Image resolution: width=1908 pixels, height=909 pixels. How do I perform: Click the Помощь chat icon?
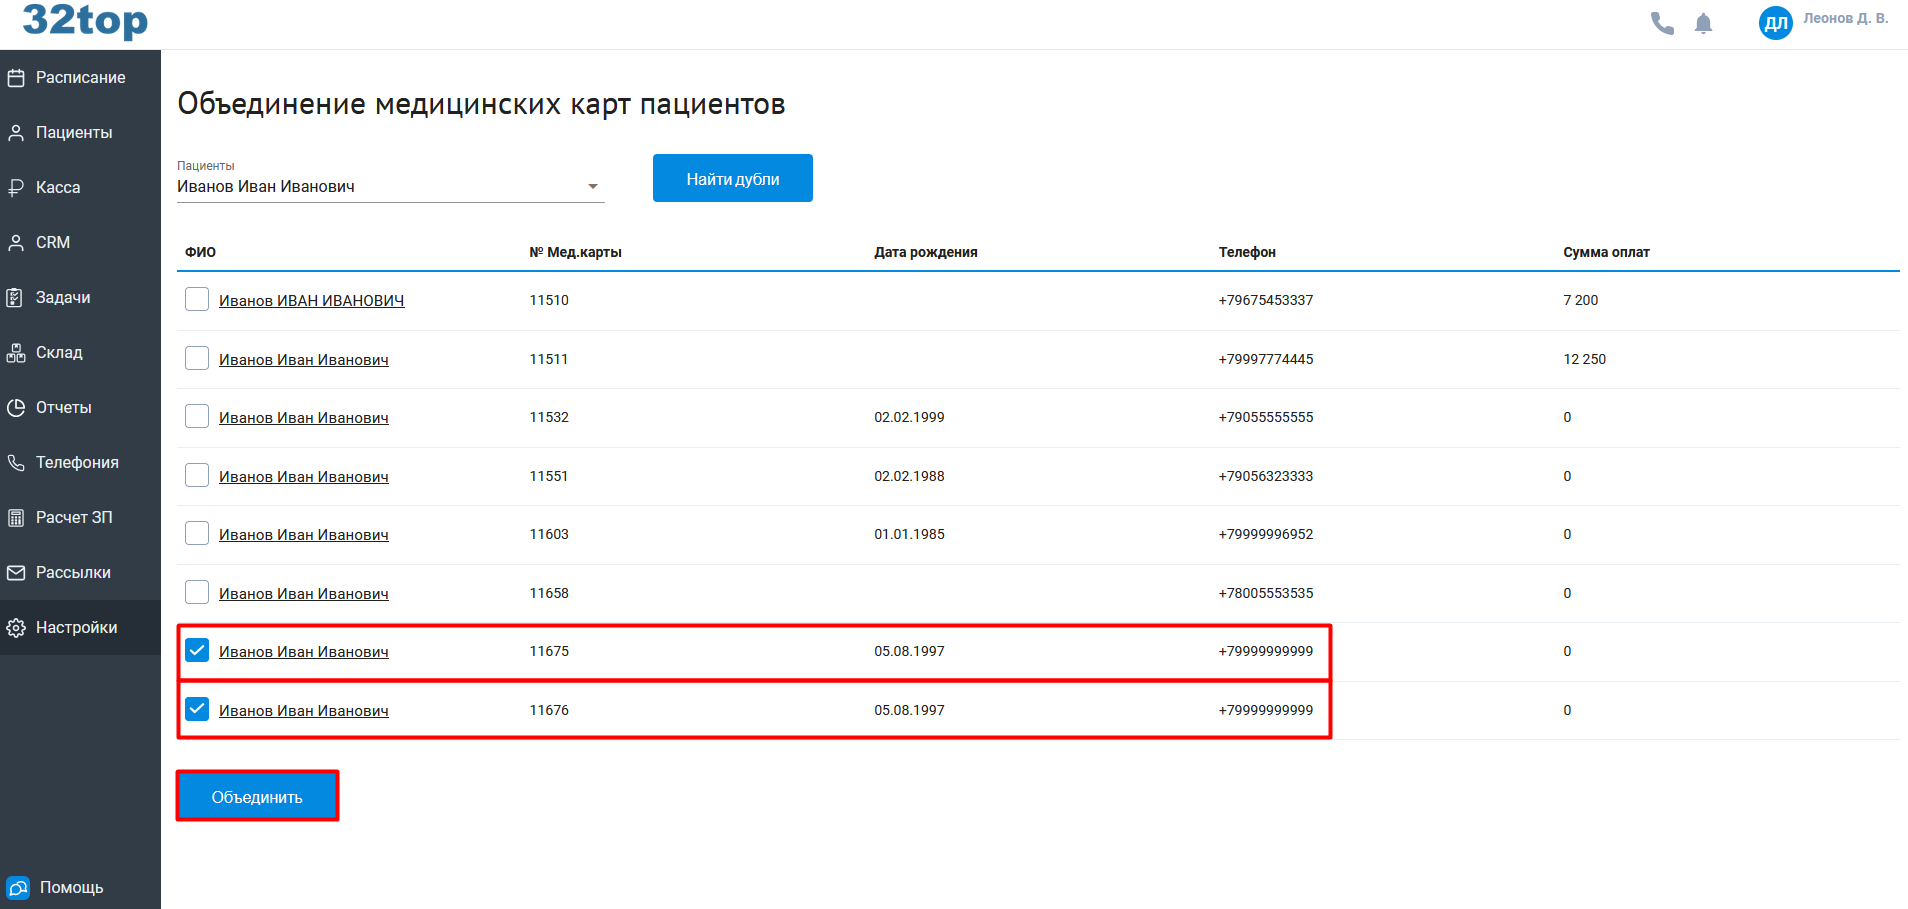coord(18,888)
